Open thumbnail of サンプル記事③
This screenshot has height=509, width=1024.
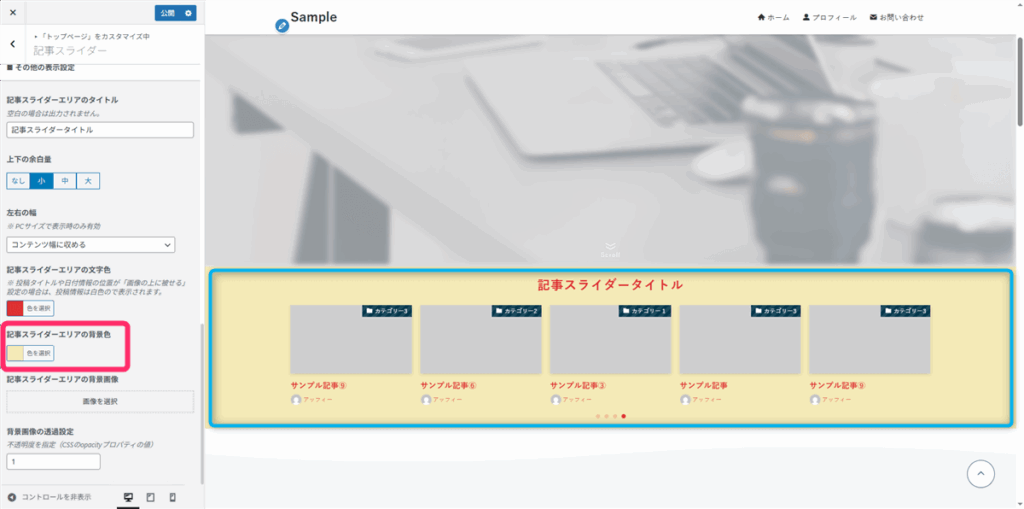611,339
